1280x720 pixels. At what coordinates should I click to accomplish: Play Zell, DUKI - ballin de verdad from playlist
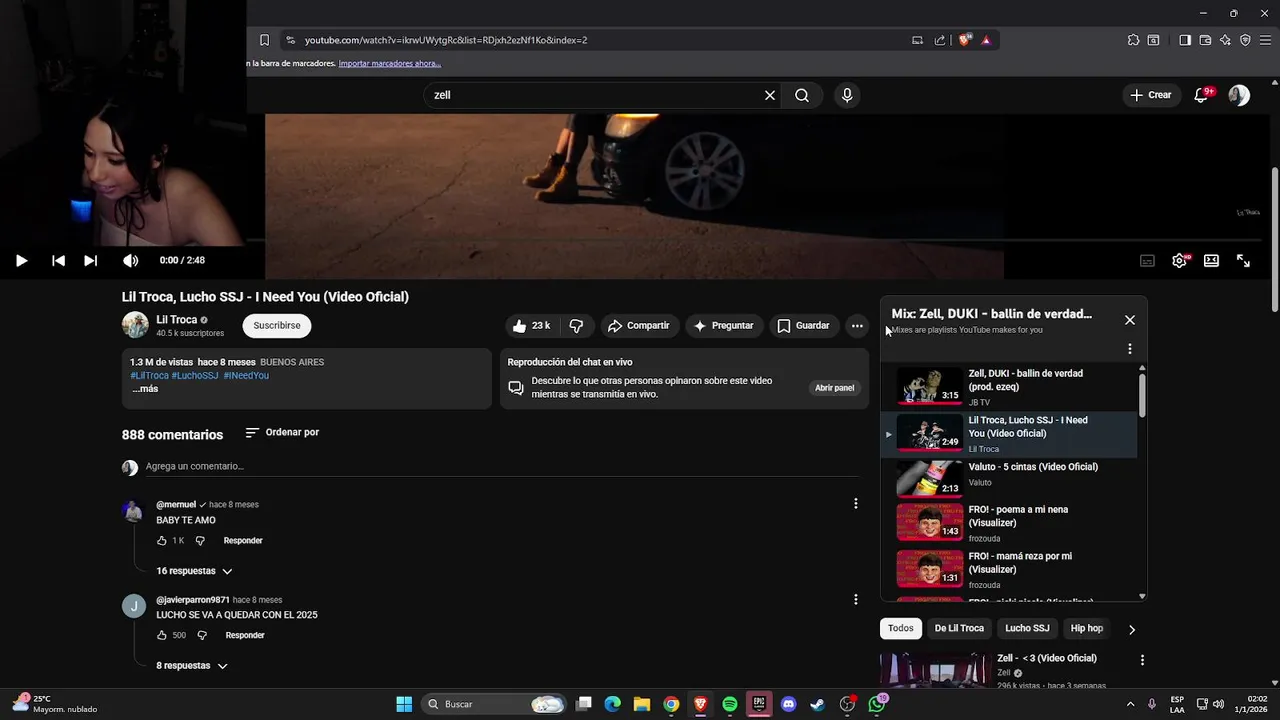pyautogui.click(x=1009, y=387)
